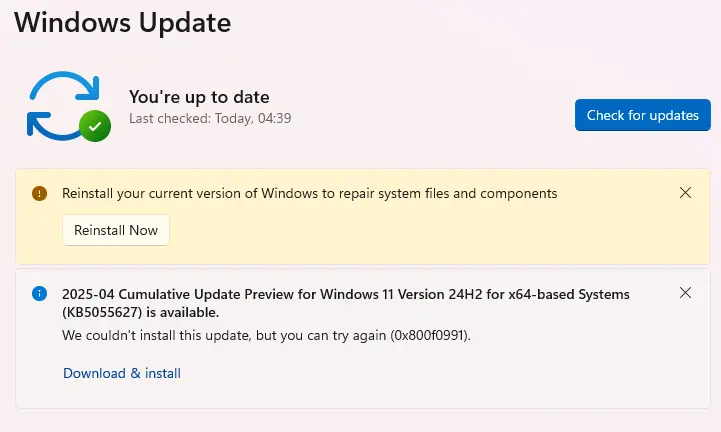This screenshot has height=432, width=721.
Task: Start the repair with Reinstall Now
Action: pyautogui.click(x=116, y=230)
